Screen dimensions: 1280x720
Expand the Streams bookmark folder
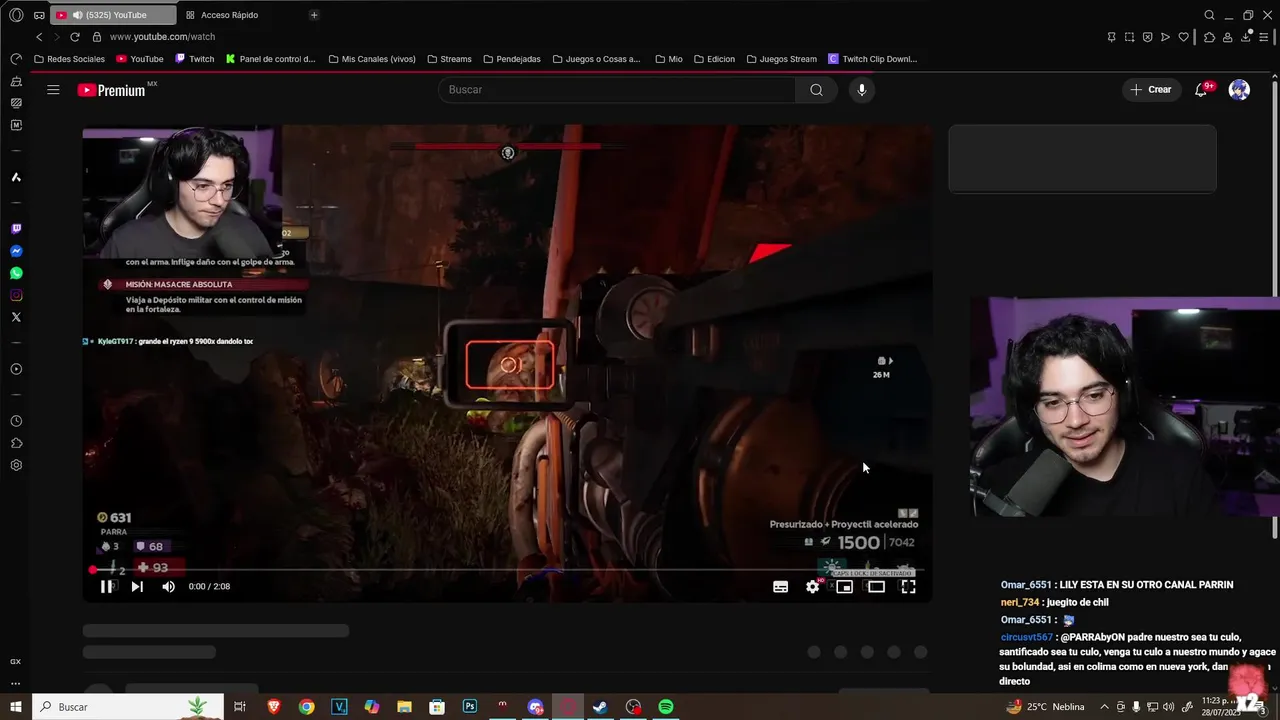[449, 59]
